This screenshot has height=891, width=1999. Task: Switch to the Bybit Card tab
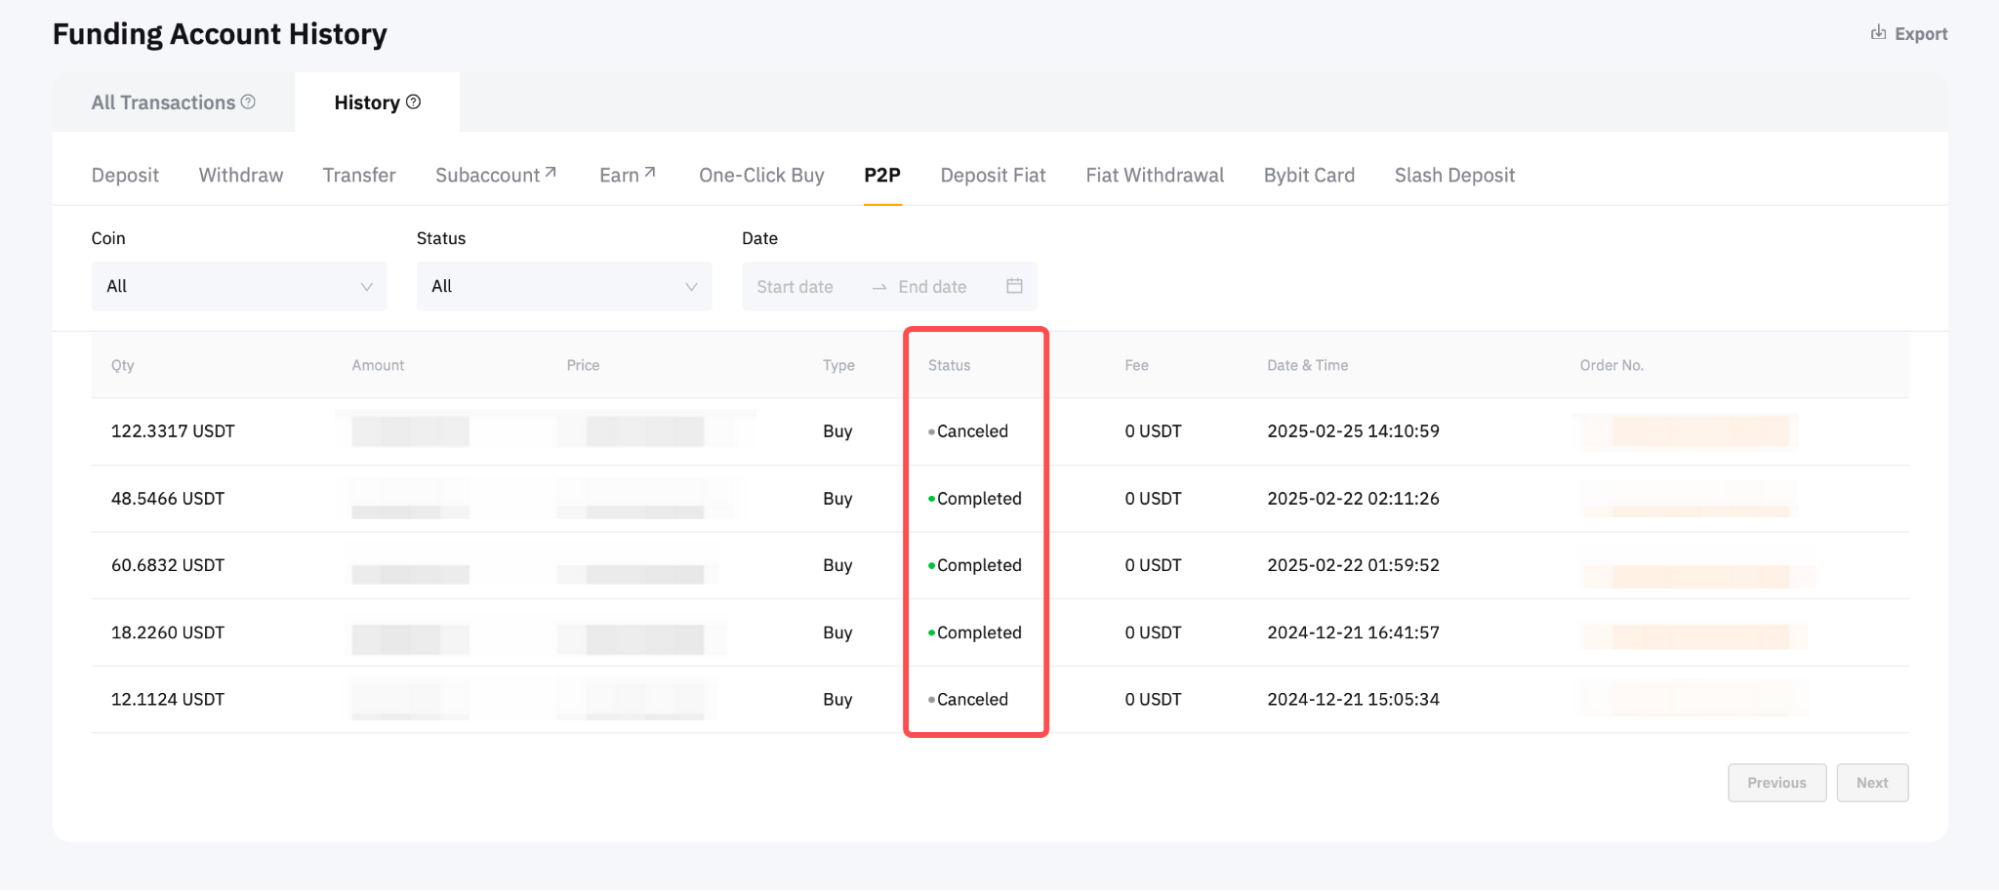point(1308,176)
